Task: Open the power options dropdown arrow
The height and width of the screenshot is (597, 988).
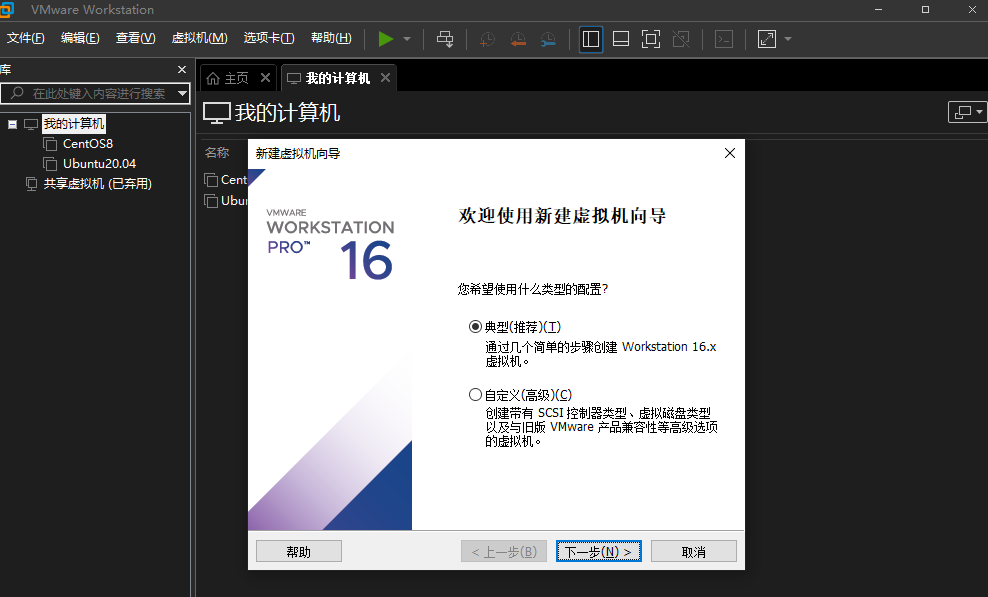Action: click(x=407, y=39)
